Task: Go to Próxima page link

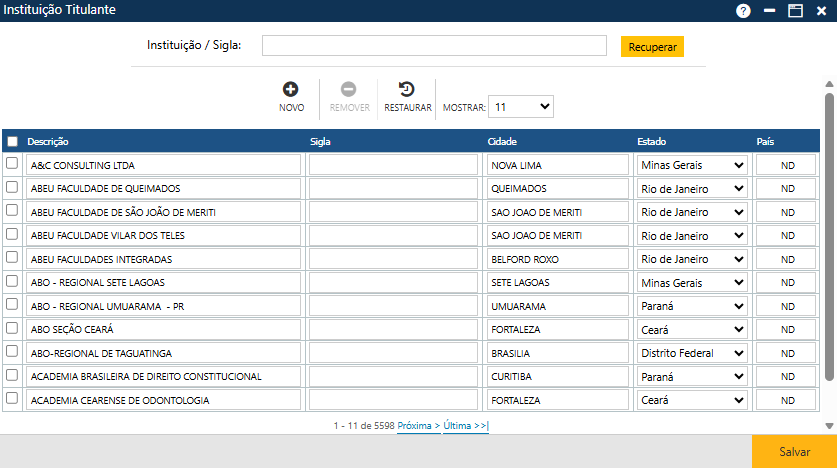Action: click(418, 426)
